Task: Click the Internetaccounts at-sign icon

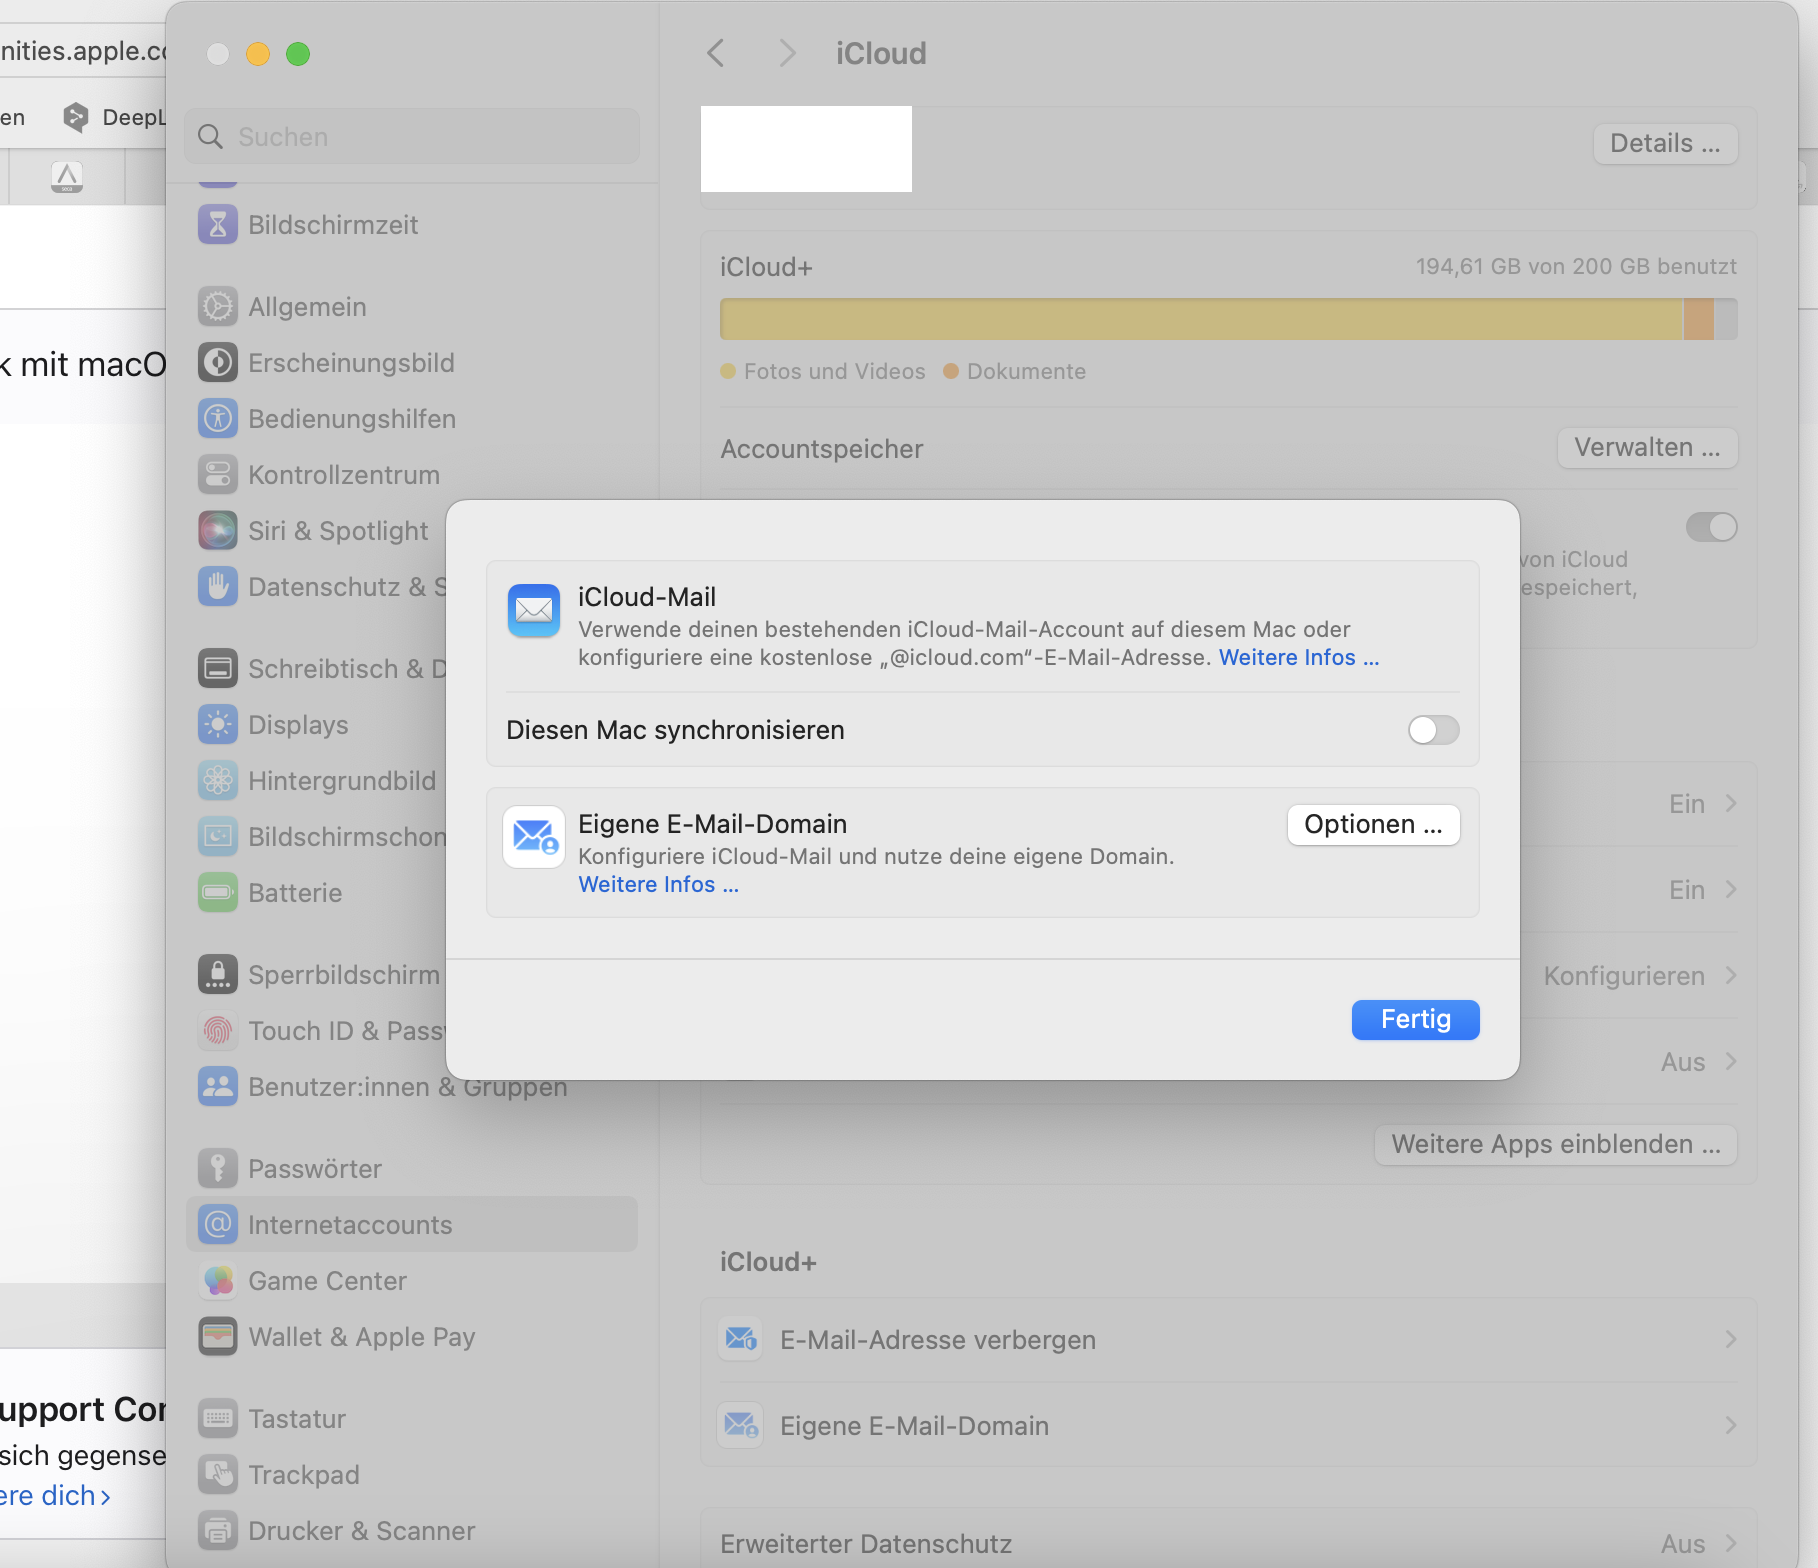Action: 218,1225
